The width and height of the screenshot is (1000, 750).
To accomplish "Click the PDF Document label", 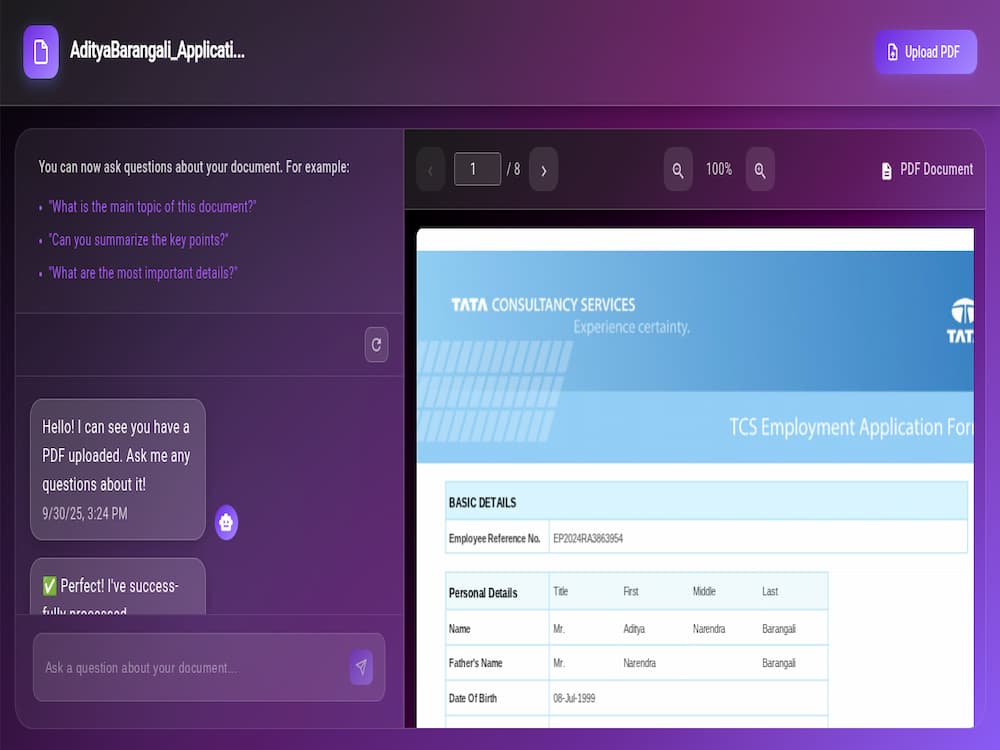I will click(x=936, y=169).
